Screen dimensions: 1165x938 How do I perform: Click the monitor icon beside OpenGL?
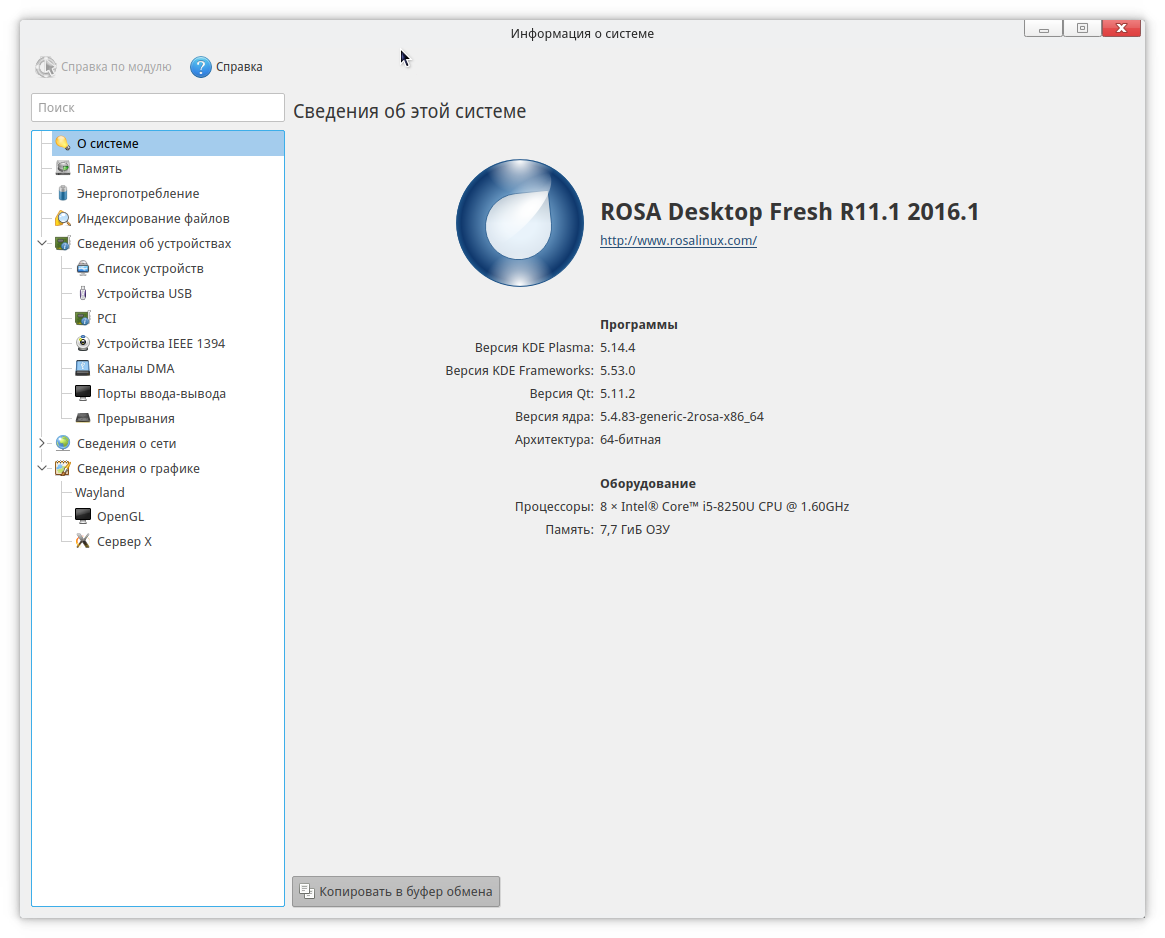coord(83,517)
